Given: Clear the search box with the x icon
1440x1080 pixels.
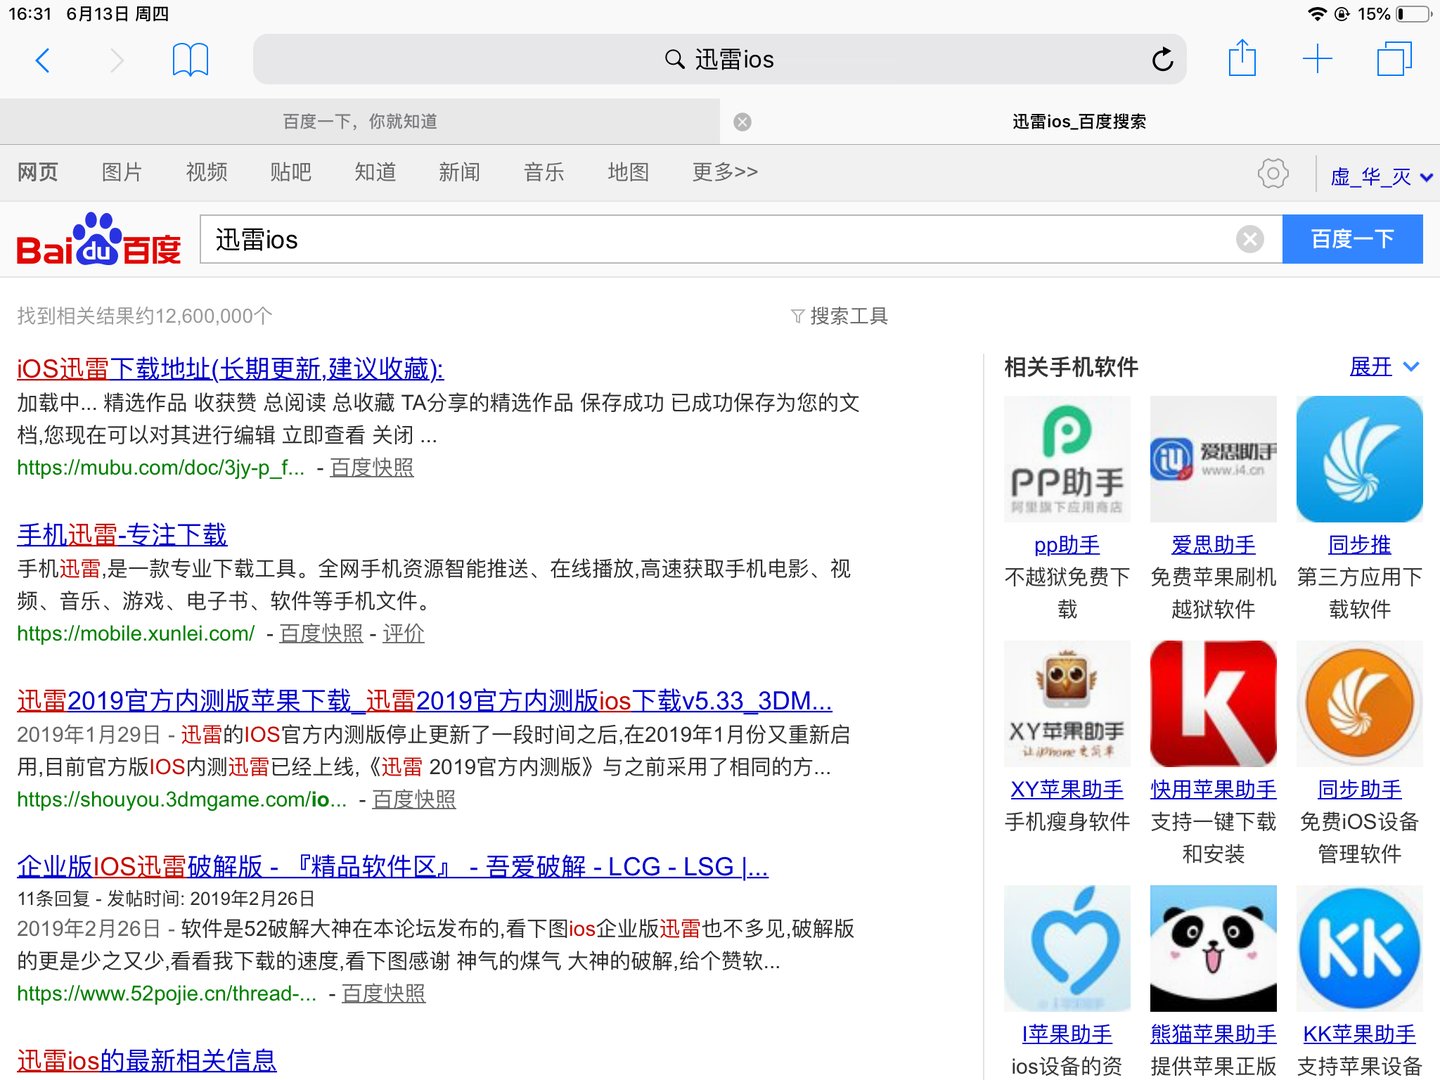Looking at the screenshot, I should pyautogui.click(x=1250, y=238).
